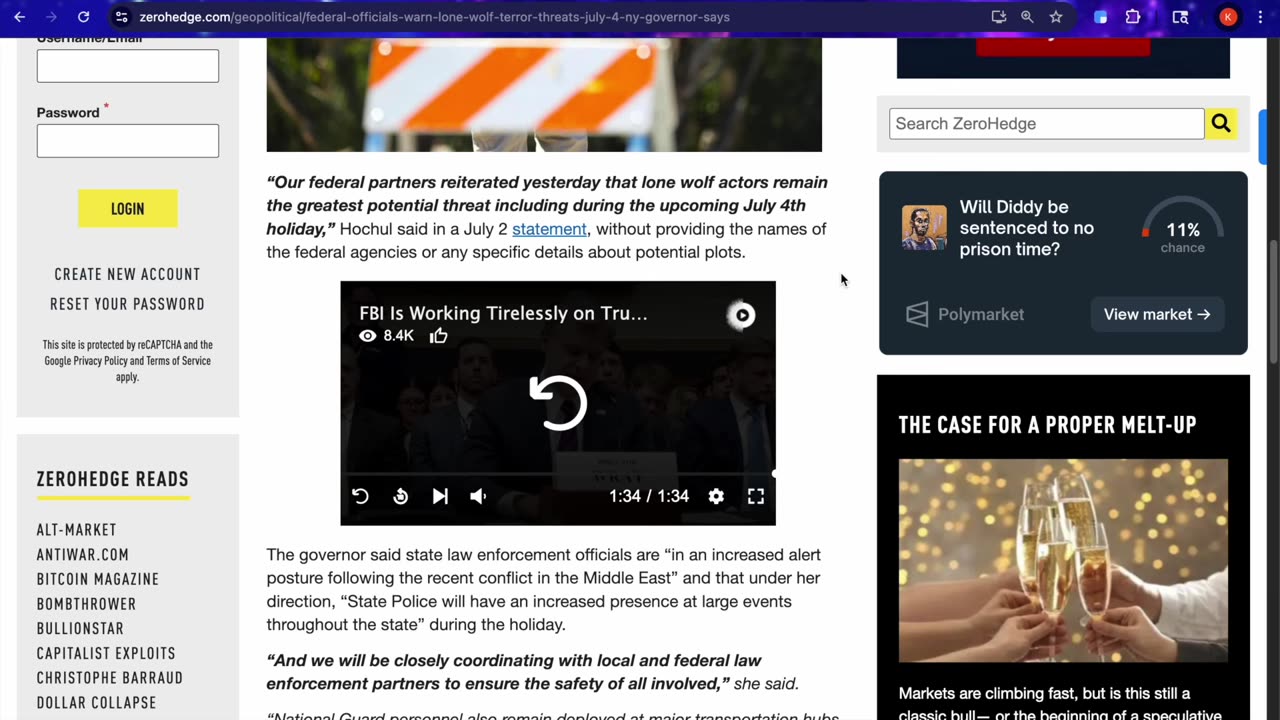The height and width of the screenshot is (720, 1280).
Task: Open the Hochul statement link
Action: (549, 229)
